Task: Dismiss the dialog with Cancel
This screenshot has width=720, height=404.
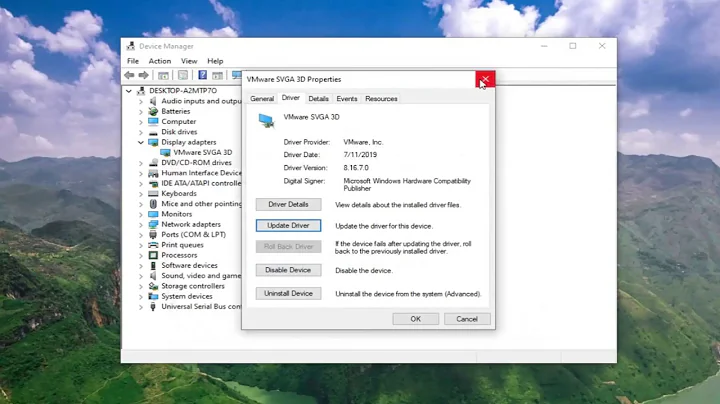Action: coord(467,319)
